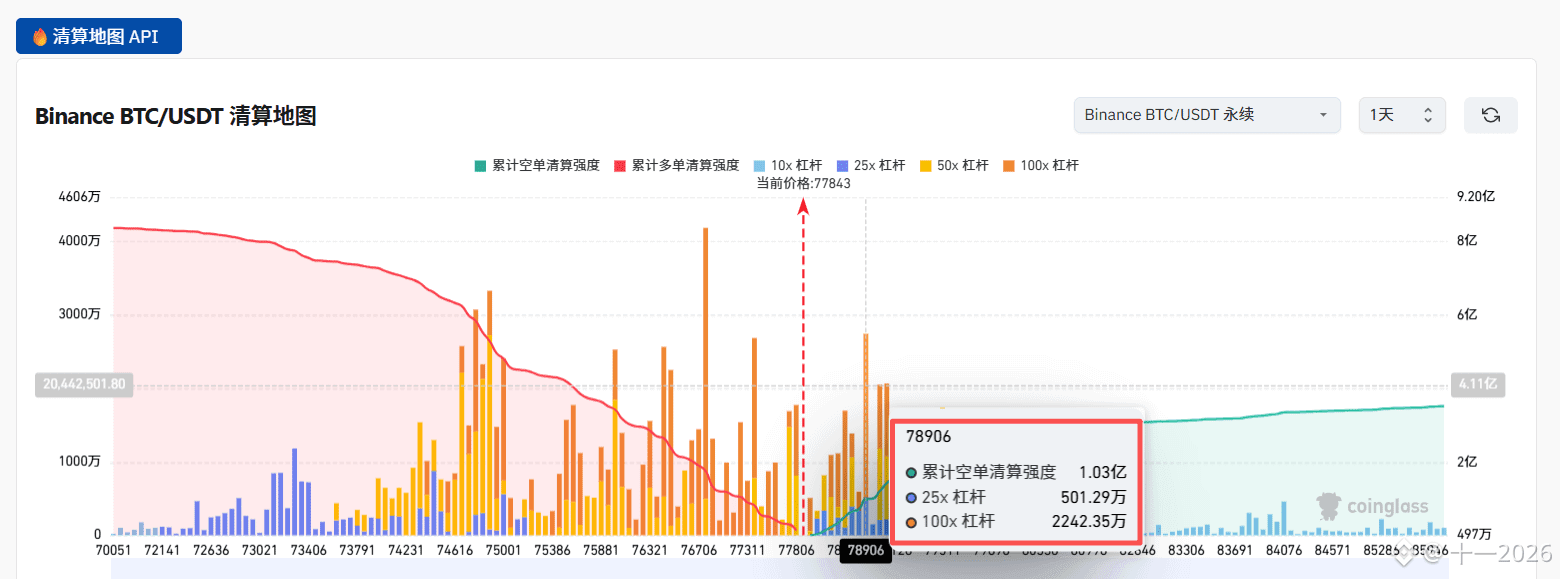
Task: Click the Binance BTC/USDT 清算地图 title
Action: (x=176, y=116)
